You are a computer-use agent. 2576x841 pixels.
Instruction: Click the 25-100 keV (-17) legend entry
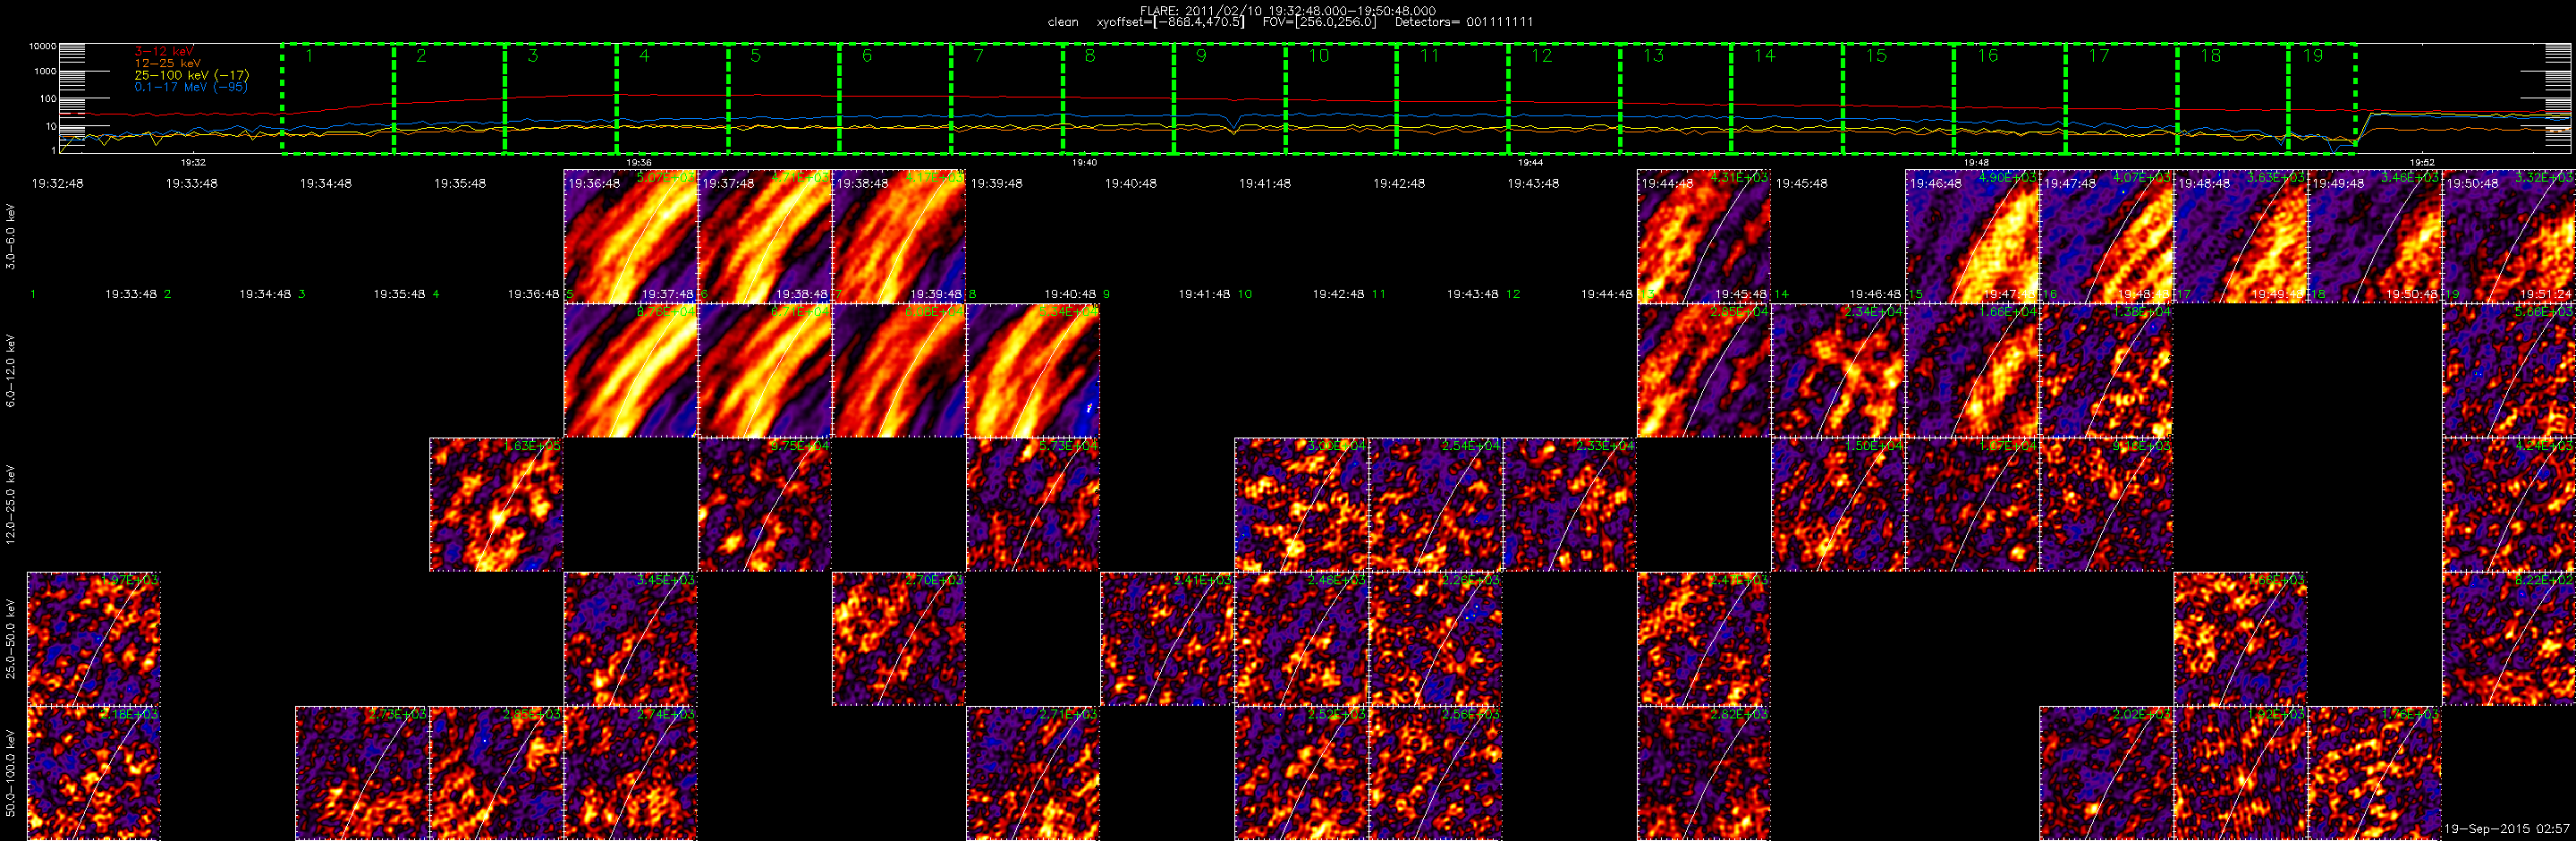coord(191,75)
